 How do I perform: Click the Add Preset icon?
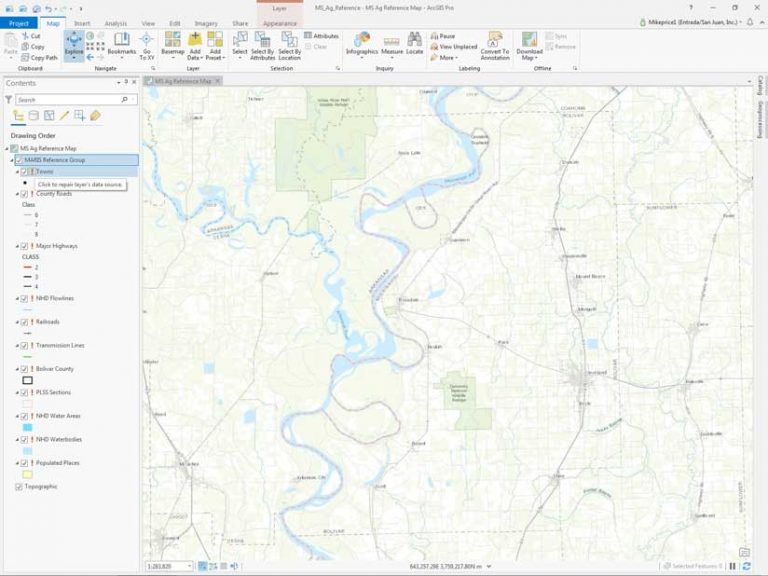[x=215, y=40]
